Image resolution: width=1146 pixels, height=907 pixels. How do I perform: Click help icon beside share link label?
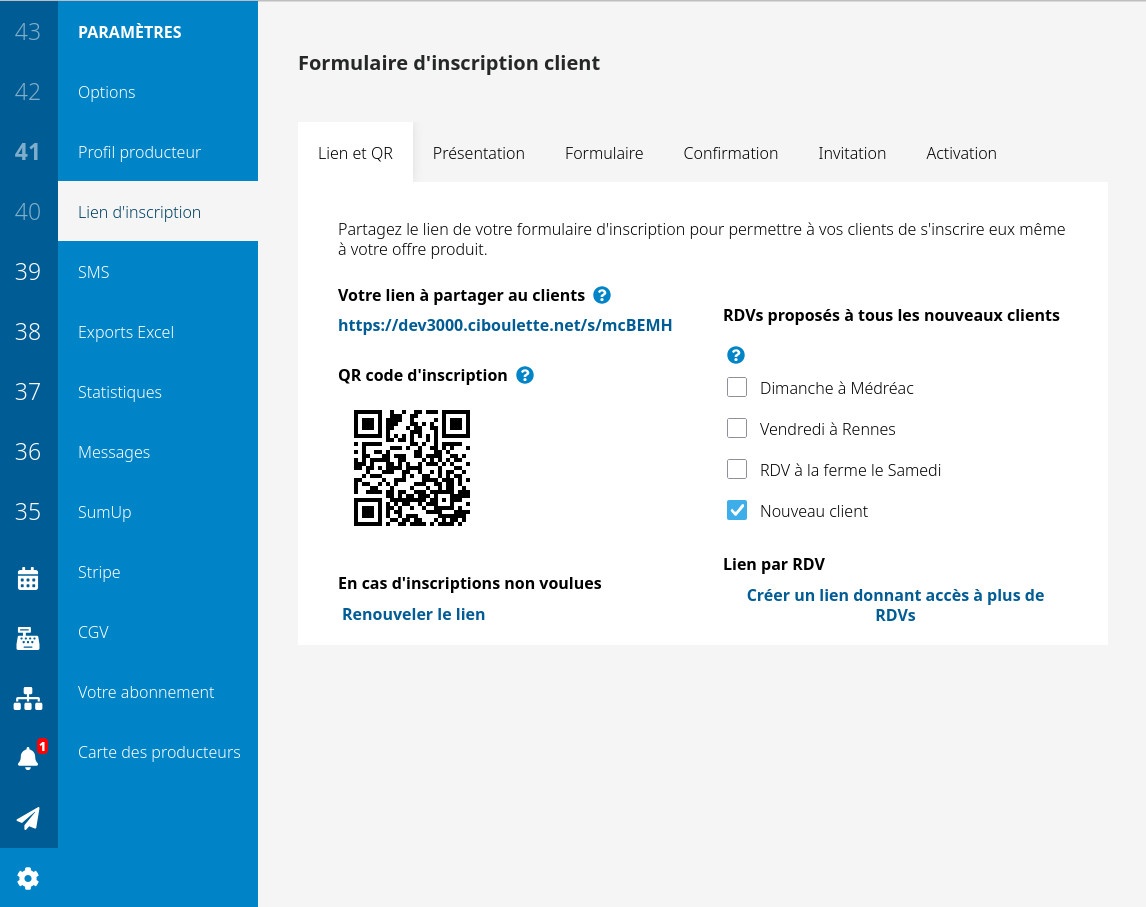[x=602, y=295]
